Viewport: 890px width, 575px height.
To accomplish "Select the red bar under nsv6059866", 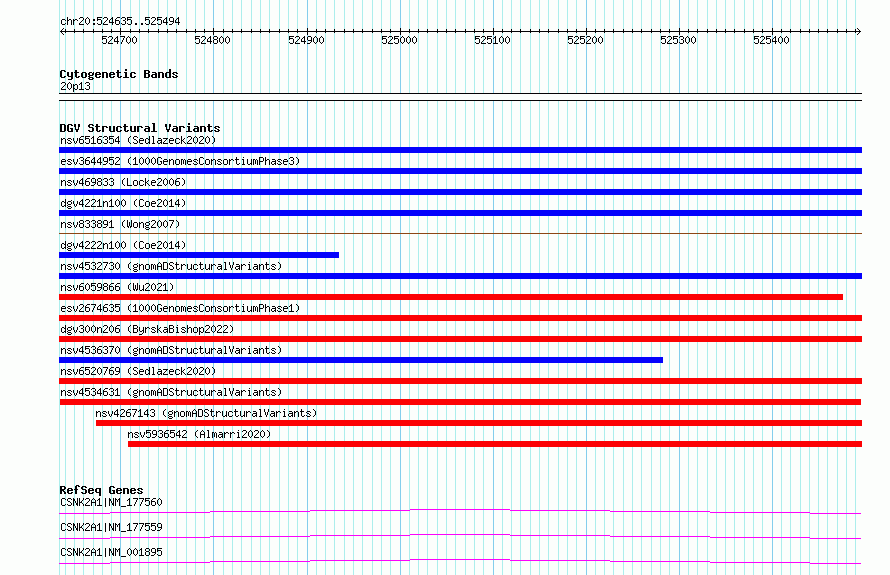I will click(451, 297).
